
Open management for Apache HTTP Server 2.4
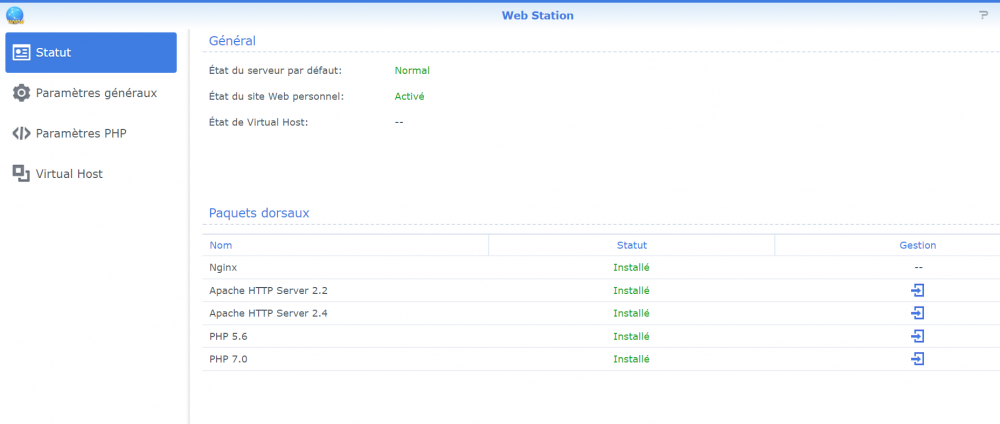click(917, 313)
